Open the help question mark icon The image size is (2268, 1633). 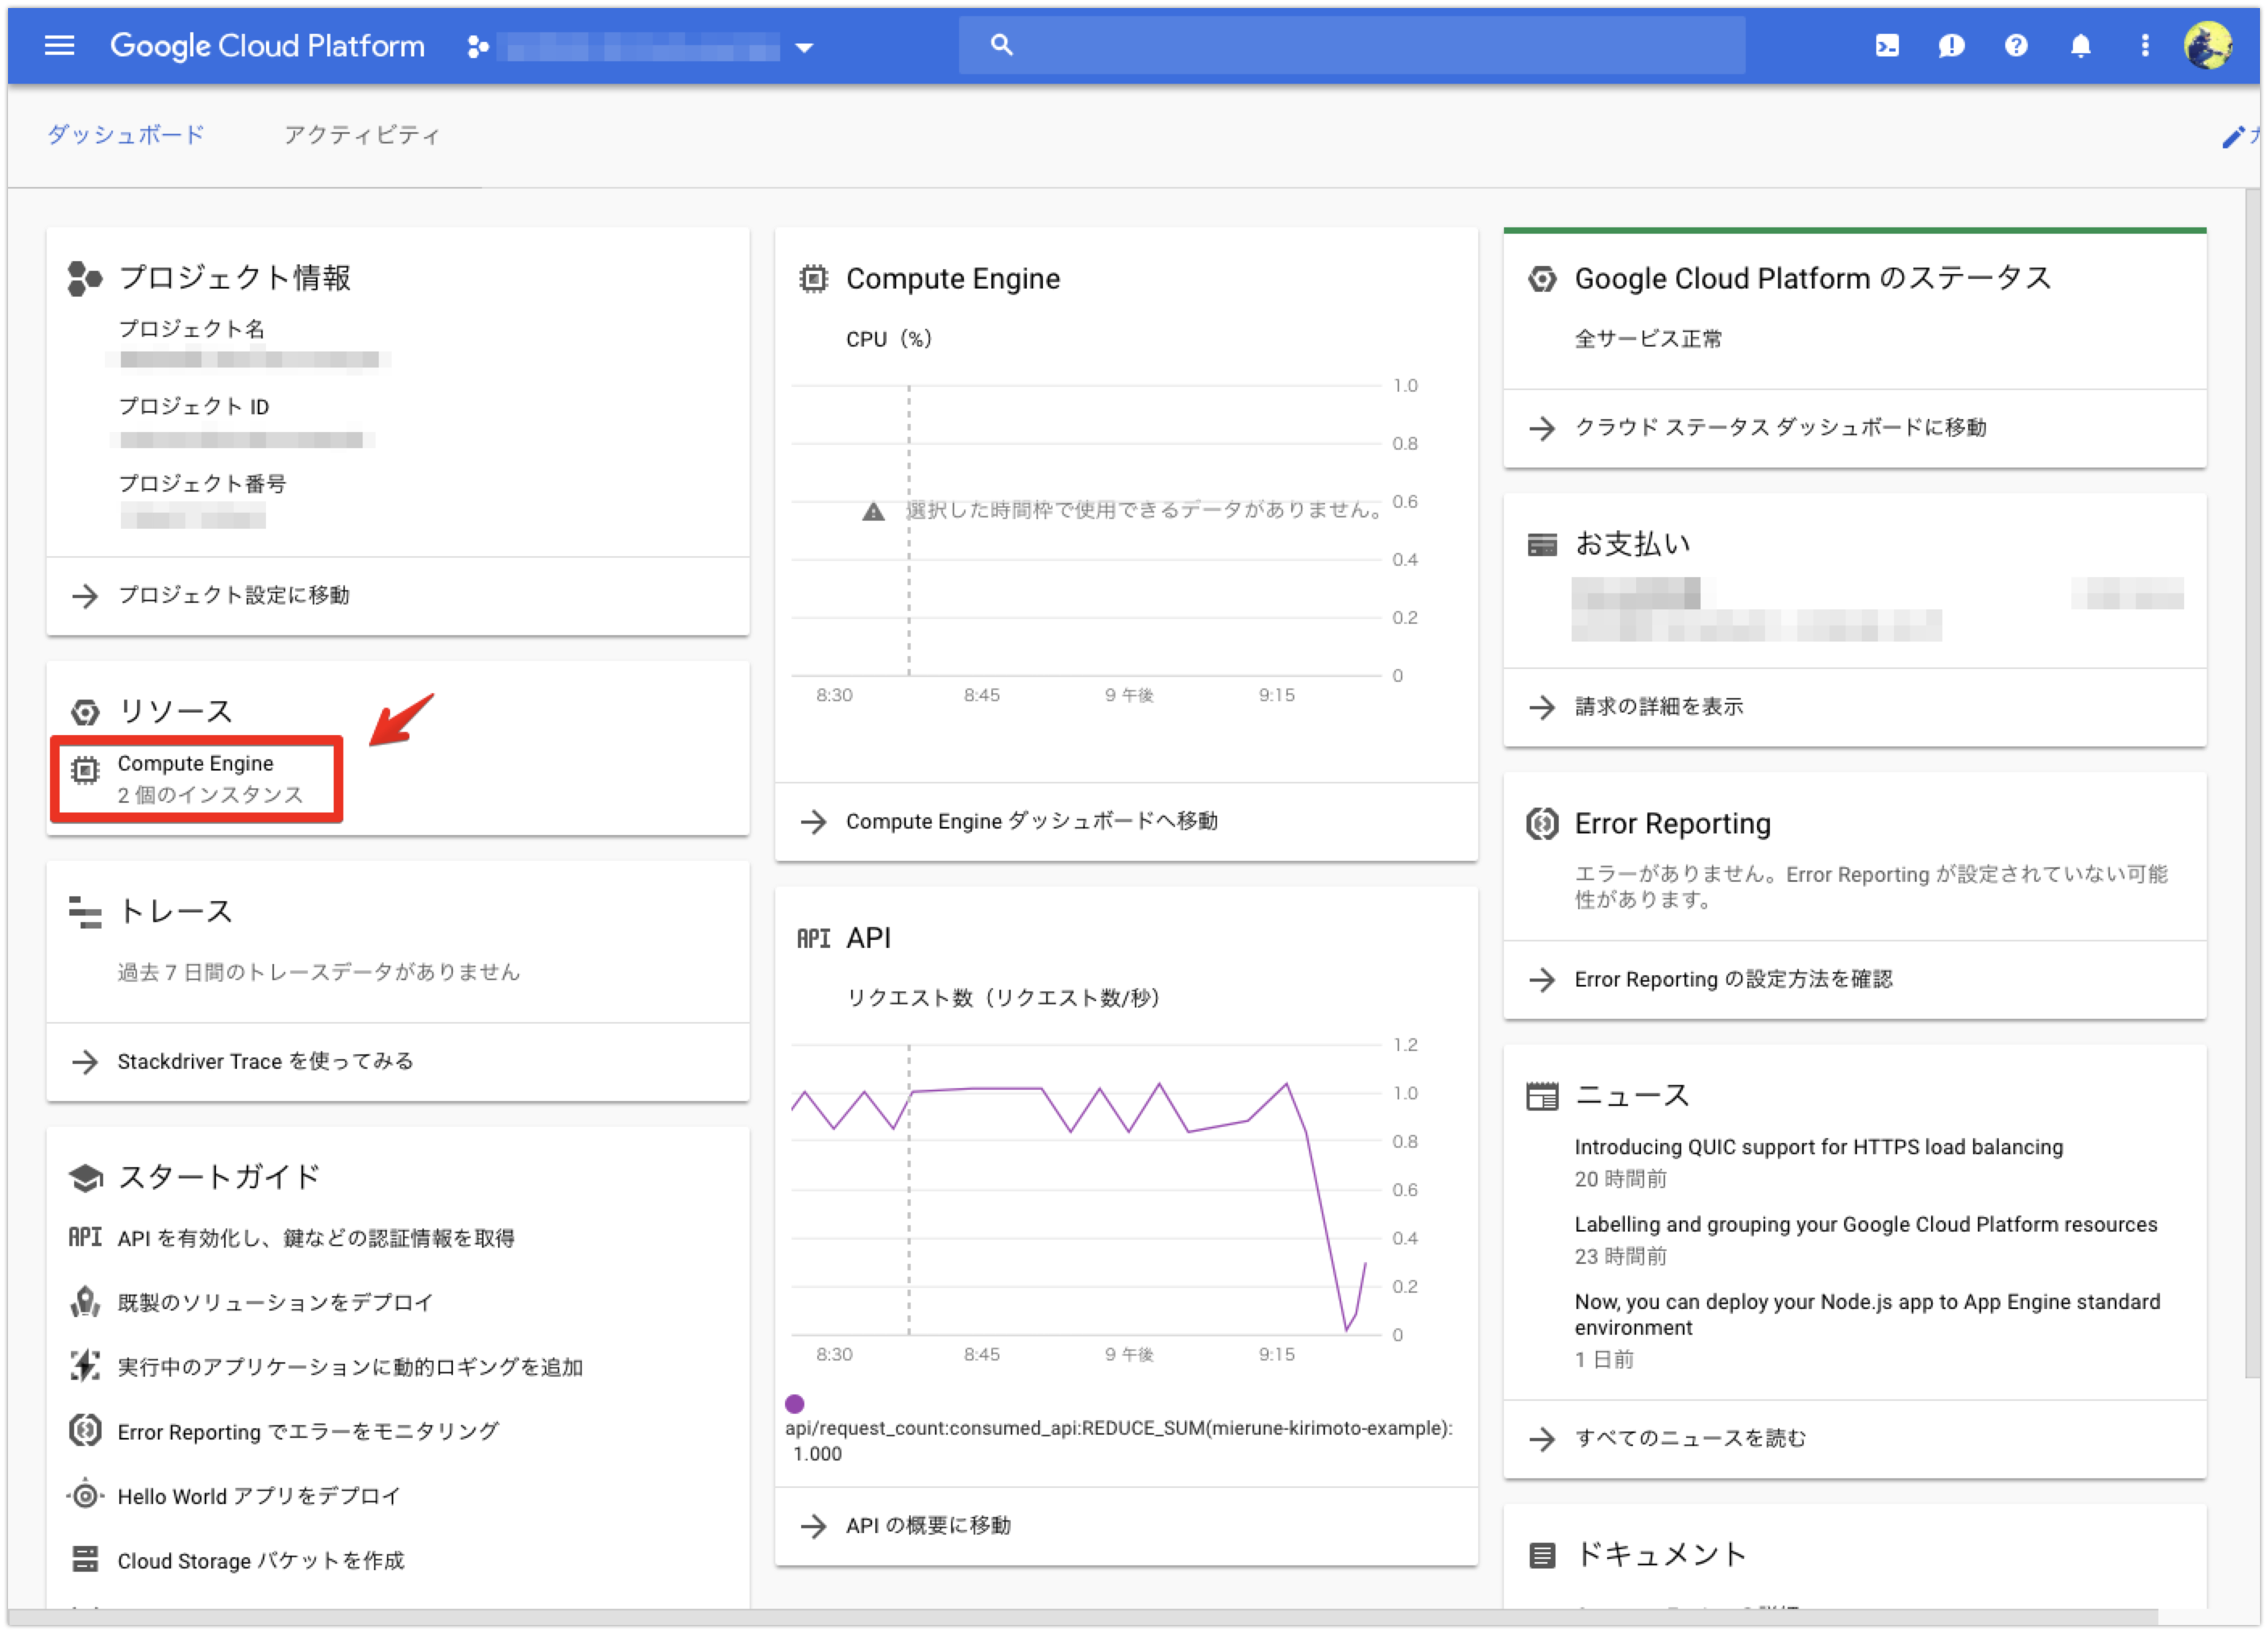coord(2015,46)
